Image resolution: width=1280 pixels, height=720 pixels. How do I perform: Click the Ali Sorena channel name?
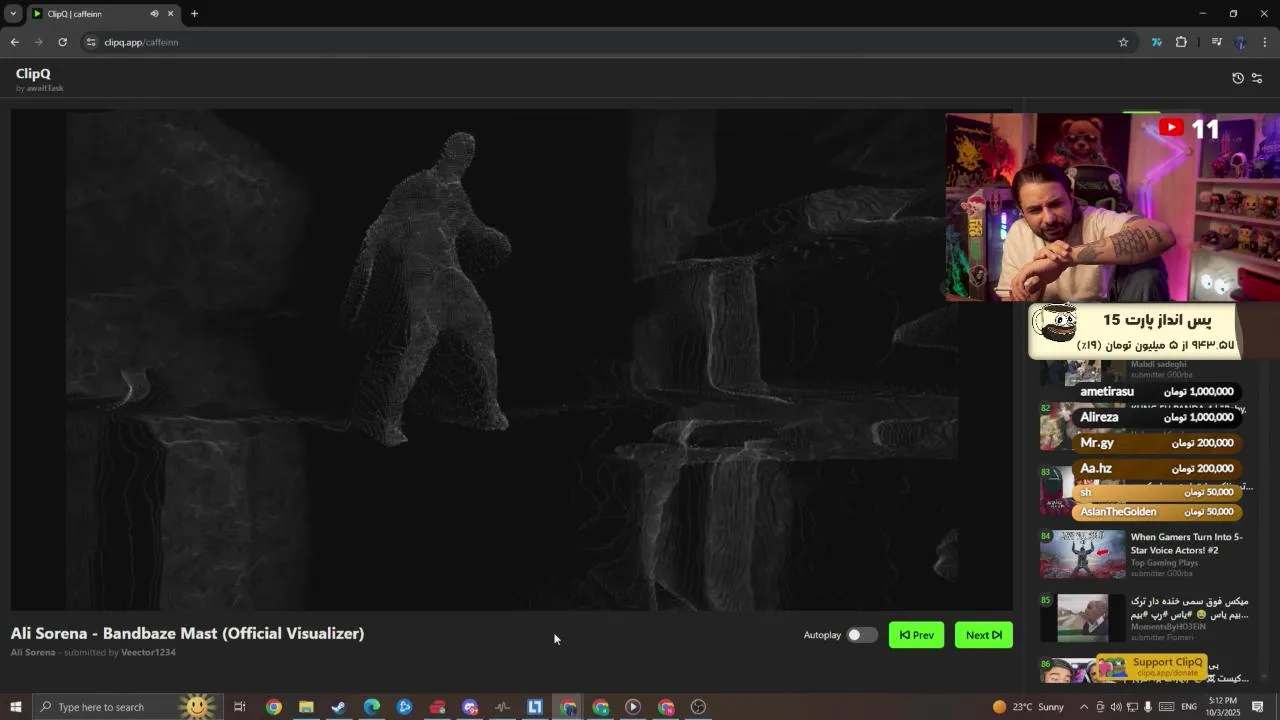(33, 652)
